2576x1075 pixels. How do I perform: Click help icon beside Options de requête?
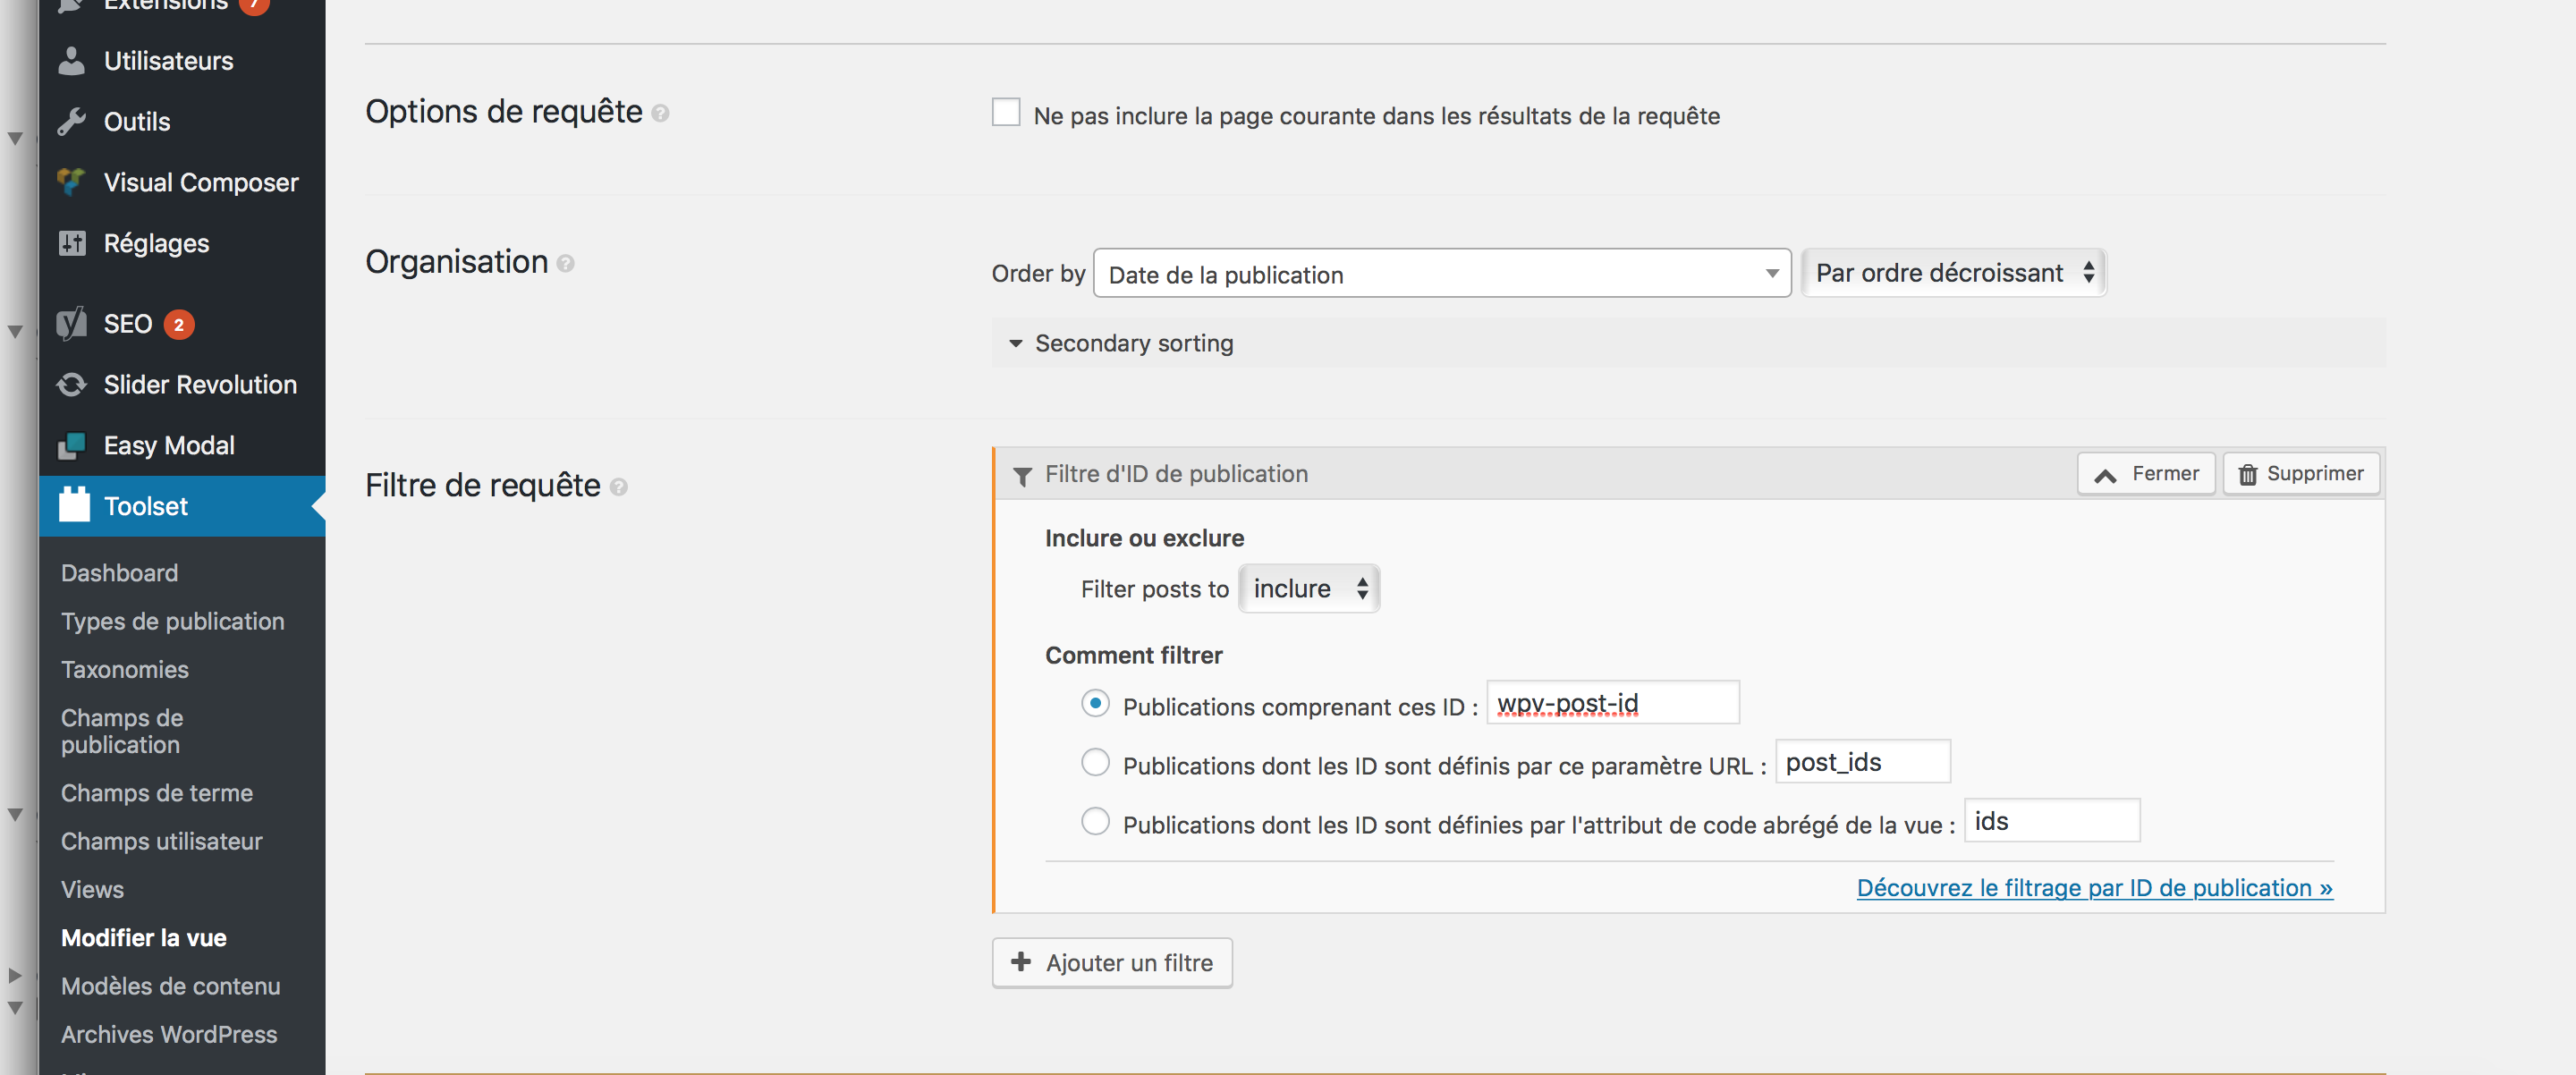[660, 114]
